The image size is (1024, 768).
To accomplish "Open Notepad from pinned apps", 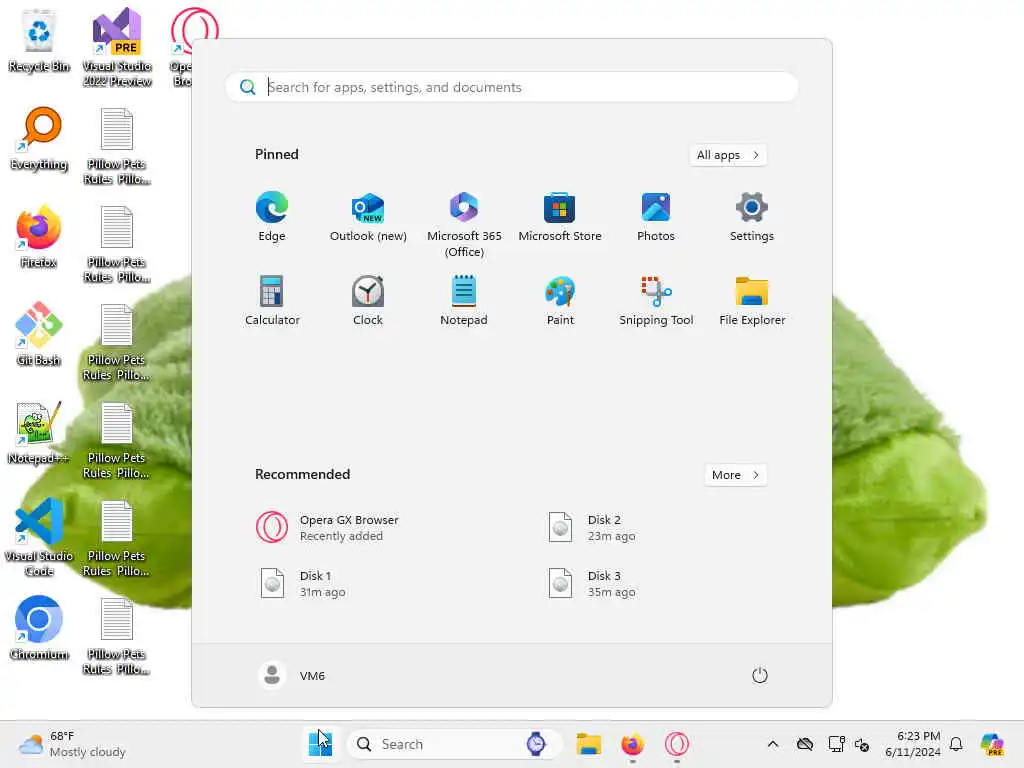I will coord(464,300).
